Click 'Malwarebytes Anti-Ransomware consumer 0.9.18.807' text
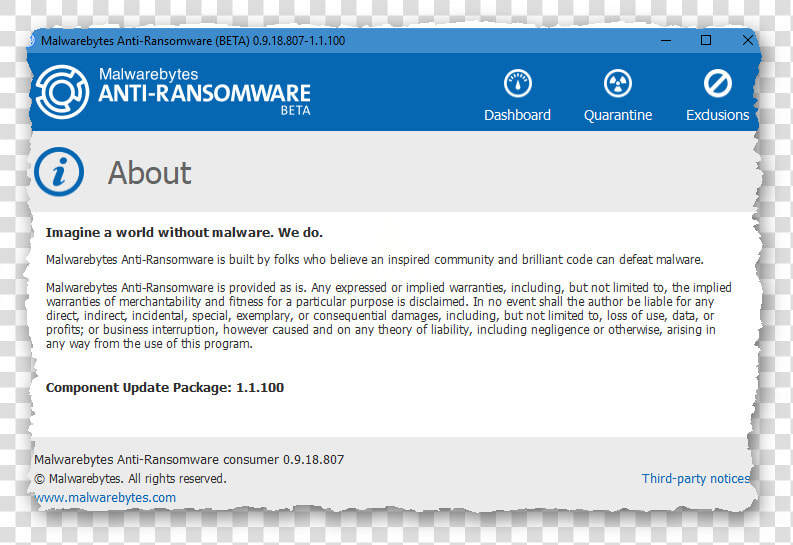Image resolution: width=793 pixels, height=545 pixels. pyautogui.click(x=189, y=460)
